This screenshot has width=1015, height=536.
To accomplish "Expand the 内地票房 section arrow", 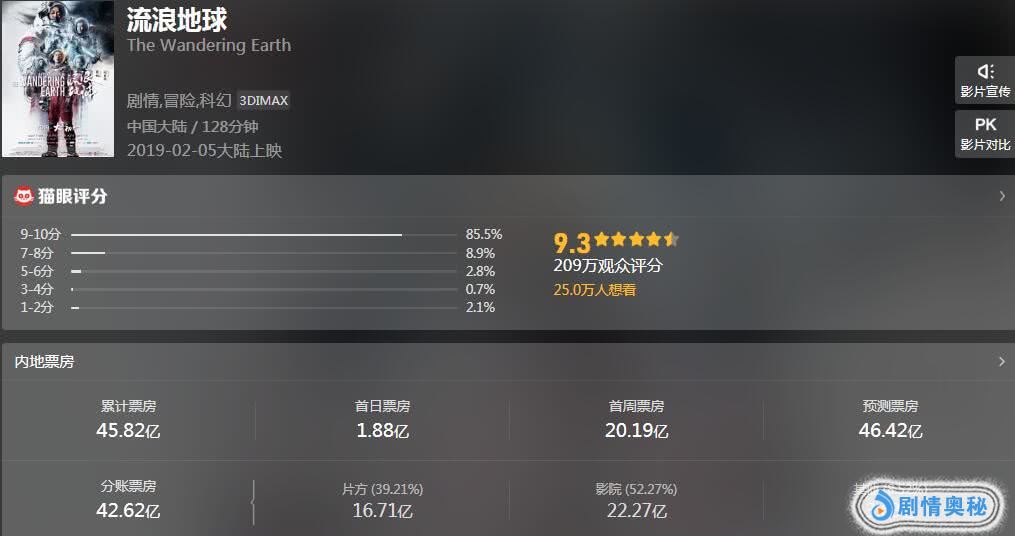I will 1001,361.
